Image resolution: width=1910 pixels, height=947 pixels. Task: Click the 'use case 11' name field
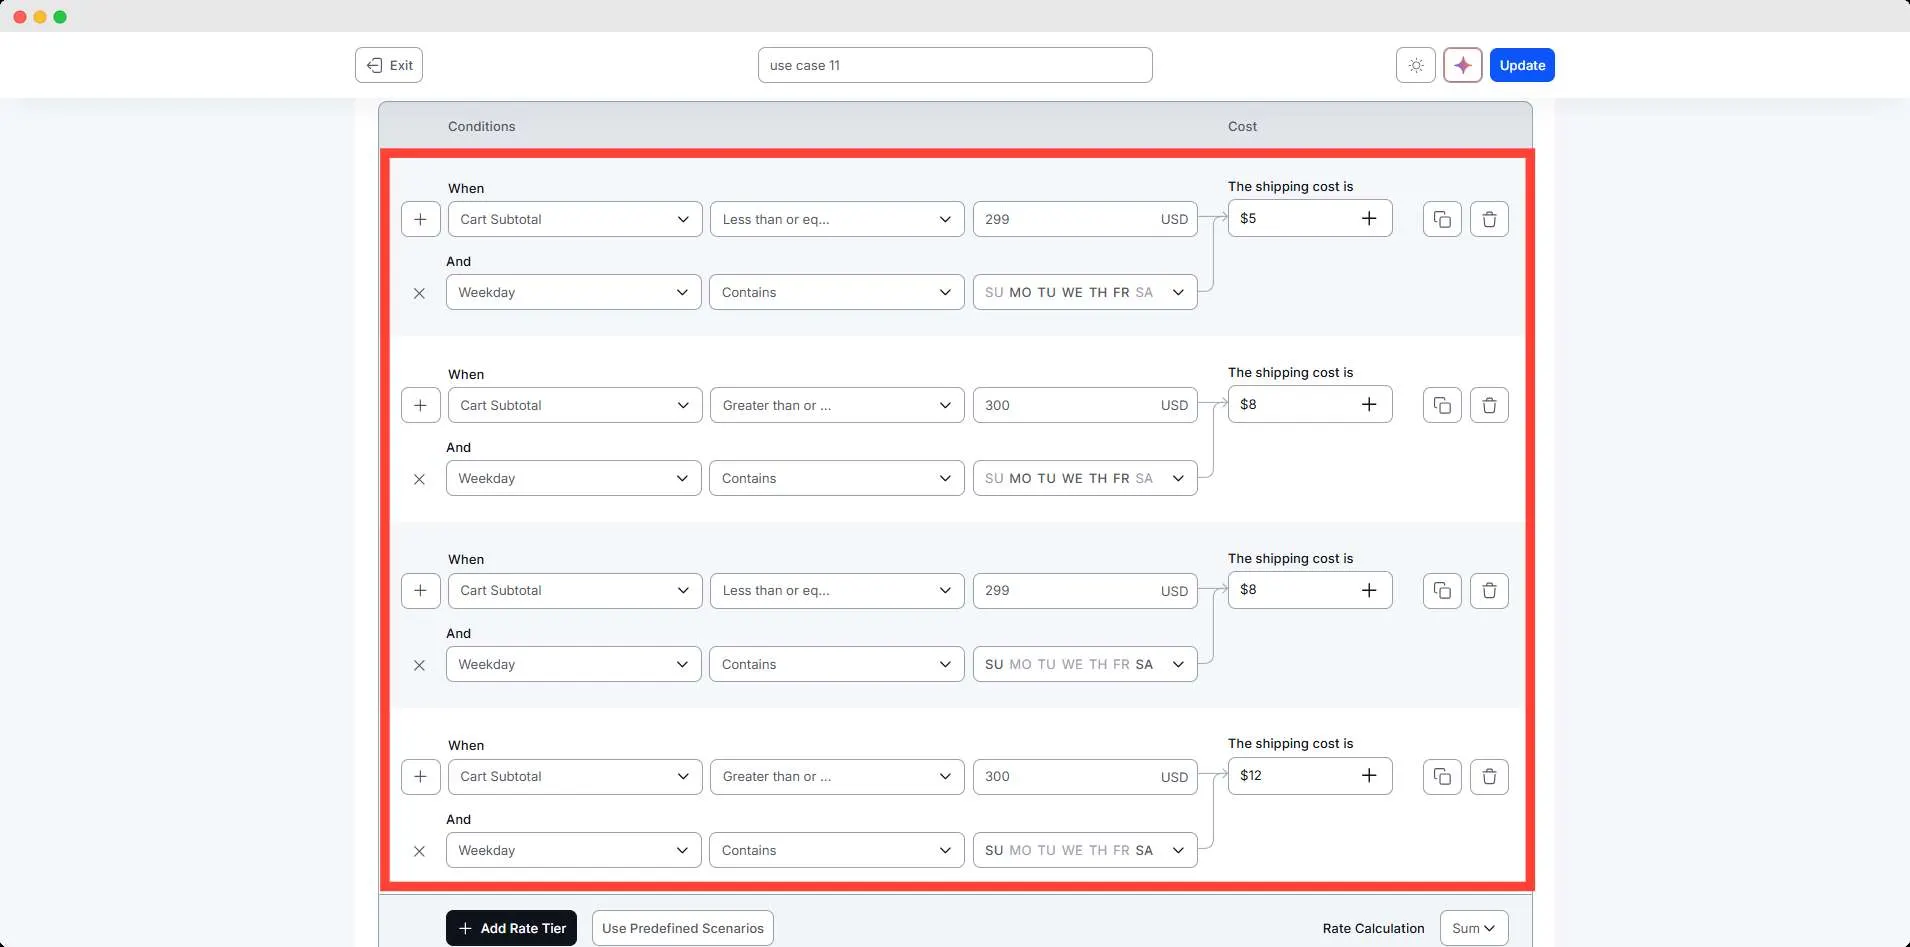pyautogui.click(x=954, y=65)
